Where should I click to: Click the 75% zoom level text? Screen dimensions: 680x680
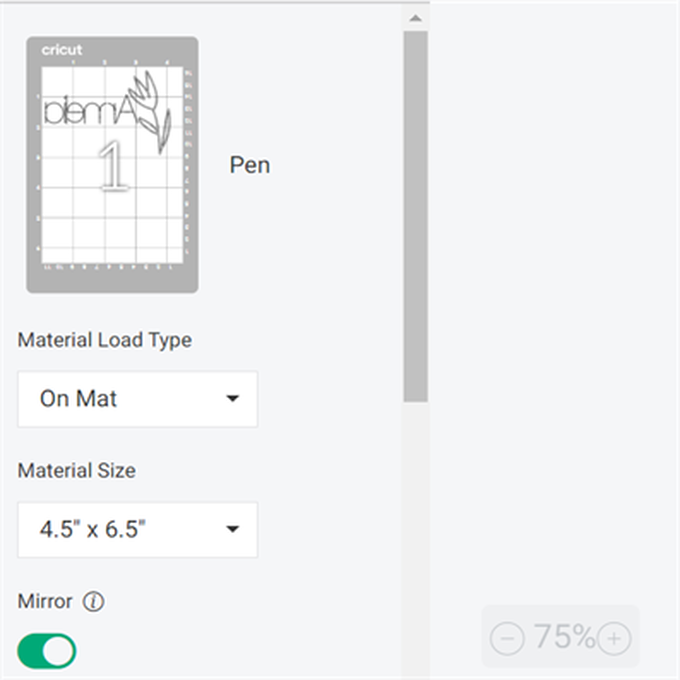563,636
